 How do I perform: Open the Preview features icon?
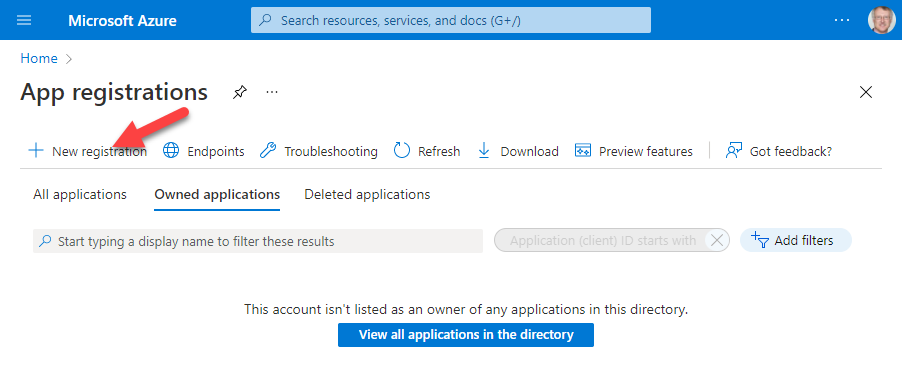583,151
